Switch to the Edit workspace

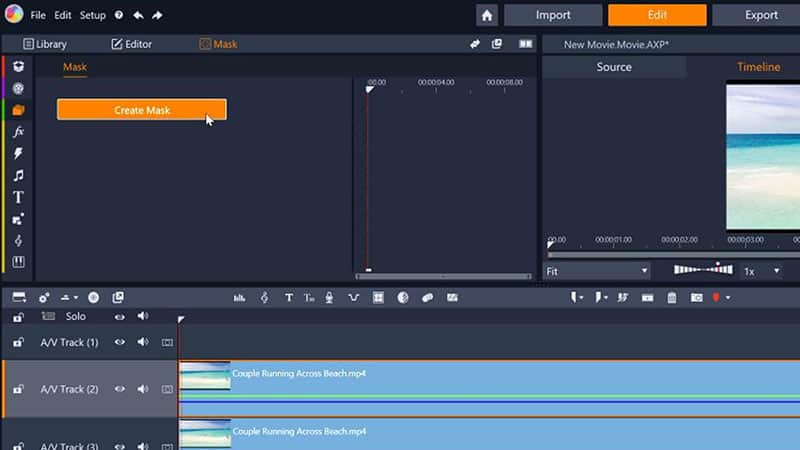(x=657, y=15)
